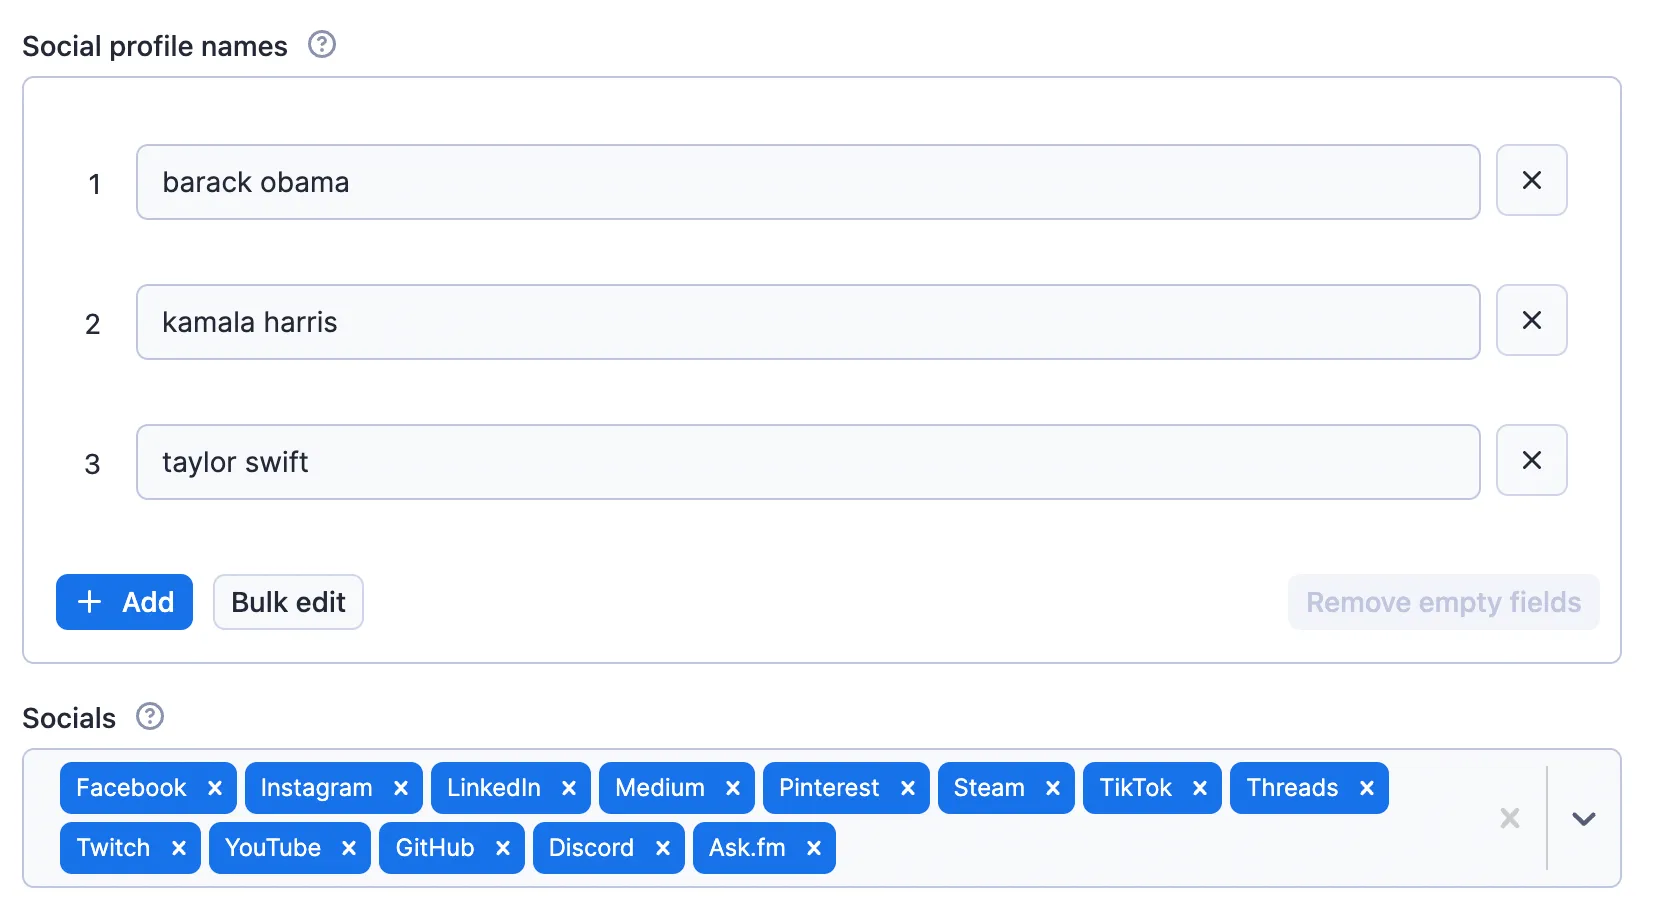Remove the Medium tag
Image resolution: width=1658 pixels, height=907 pixels.
pos(733,788)
